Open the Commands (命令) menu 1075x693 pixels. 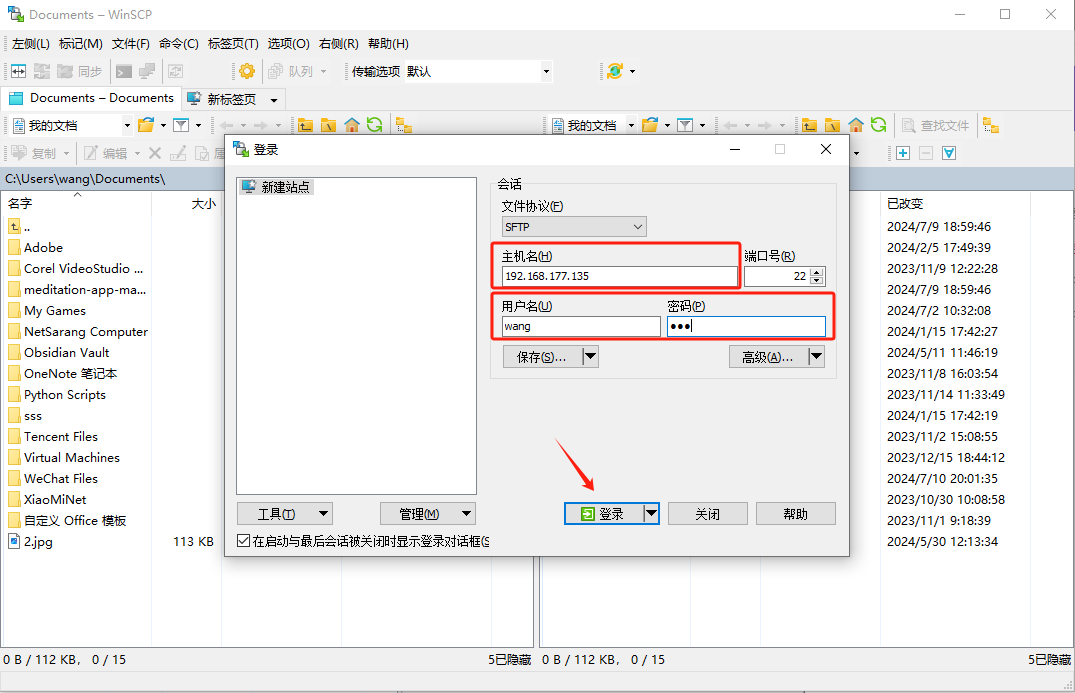pyautogui.click(x=178, y=44)
